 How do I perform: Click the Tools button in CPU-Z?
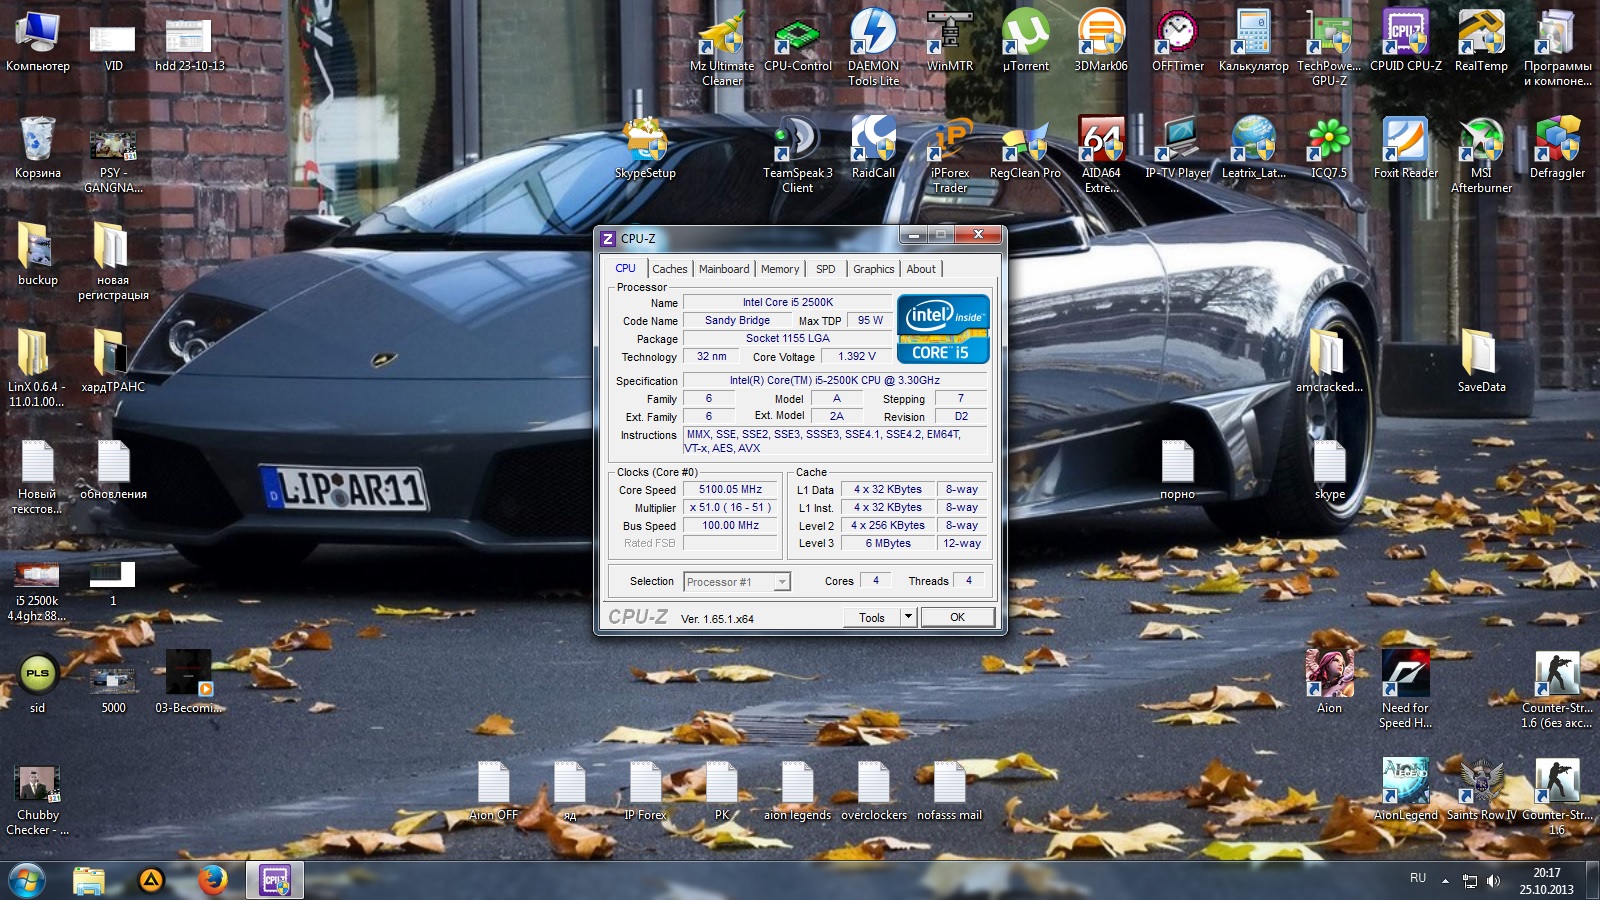(872, 617)
